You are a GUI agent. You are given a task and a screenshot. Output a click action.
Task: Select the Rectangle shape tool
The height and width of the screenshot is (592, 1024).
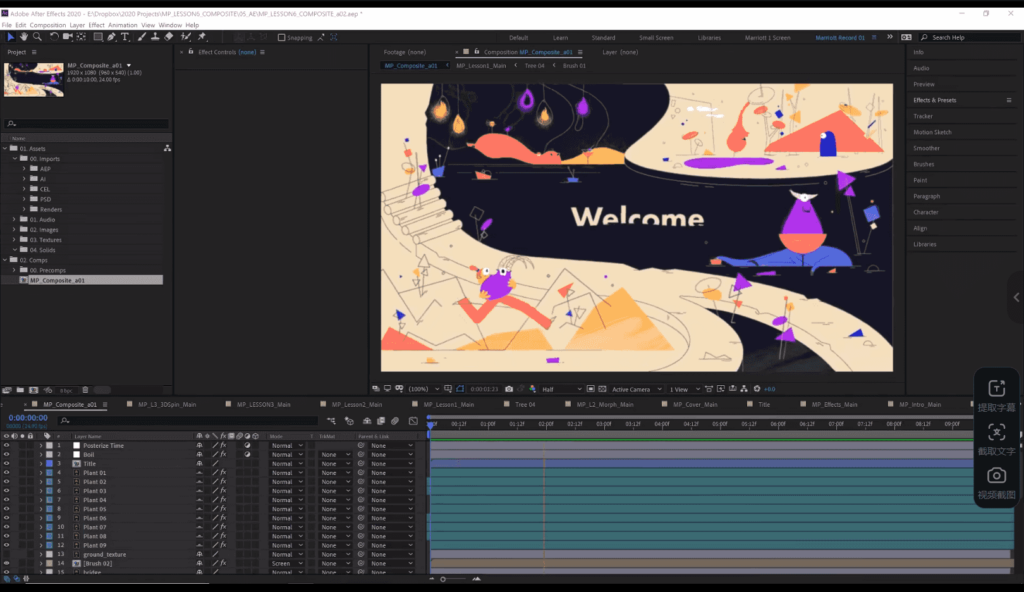tap(98, 37)
